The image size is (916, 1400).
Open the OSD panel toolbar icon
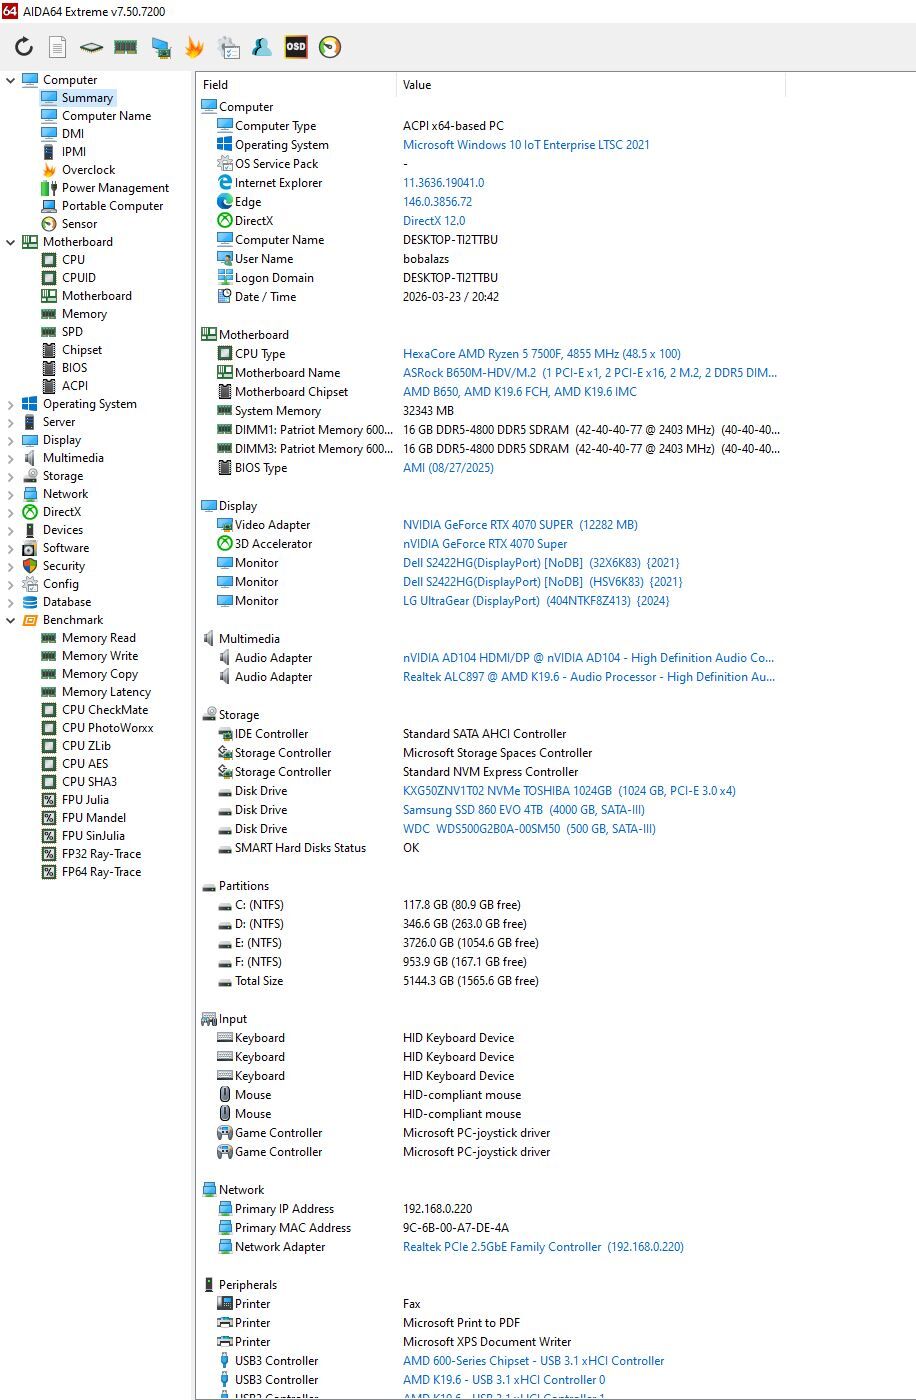(296, 47)
